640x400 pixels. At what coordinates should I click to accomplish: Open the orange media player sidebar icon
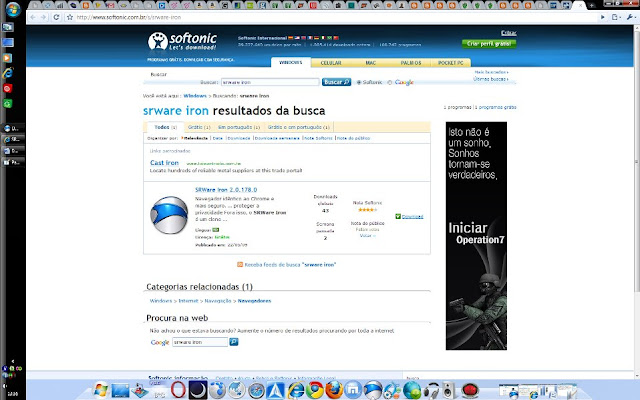pyautogui.click(x=8, y=58)
